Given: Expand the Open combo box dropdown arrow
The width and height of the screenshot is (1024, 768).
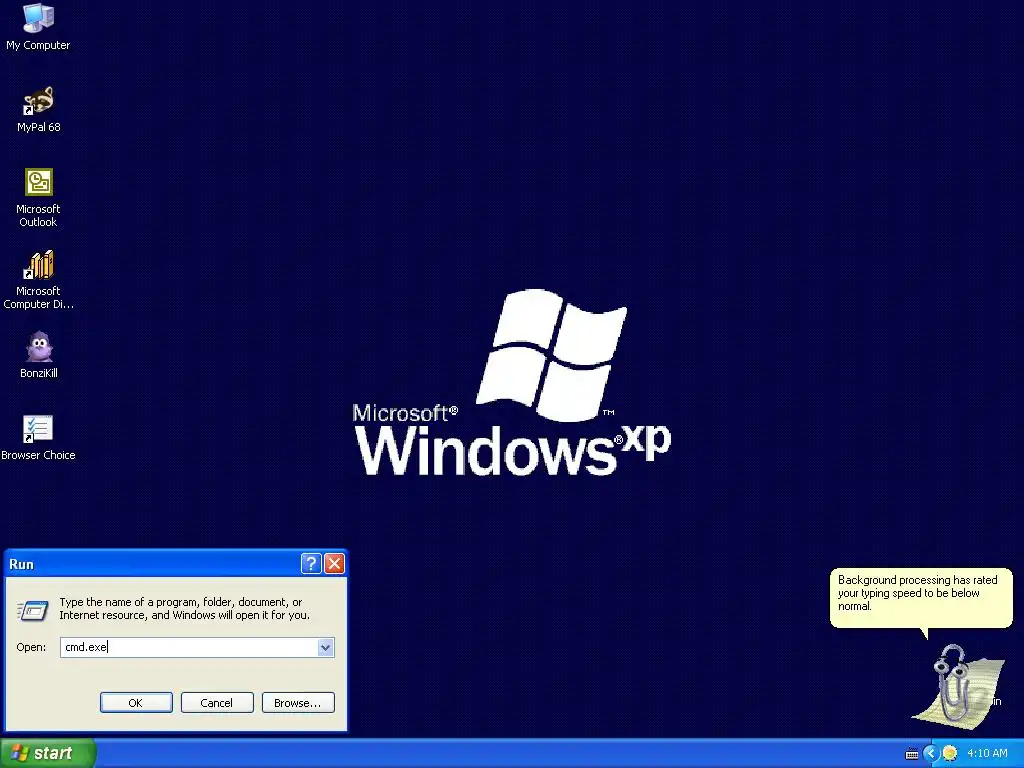Looking at the screenshot, I should point(325,647).
